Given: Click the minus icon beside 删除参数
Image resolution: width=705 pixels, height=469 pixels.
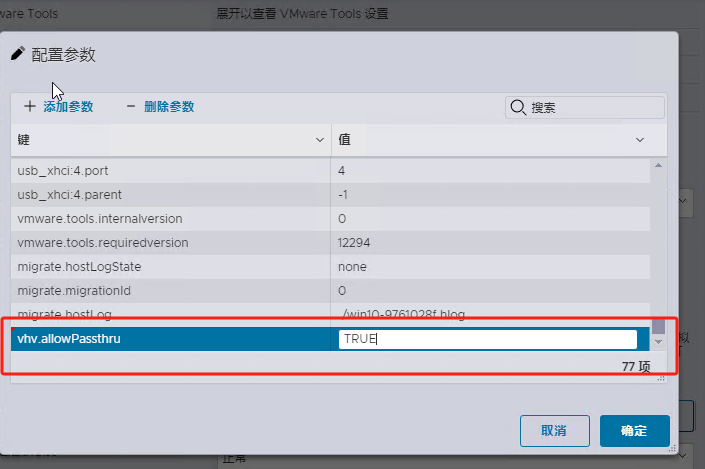Looking at the screenshot, I should tap(131, 107).
